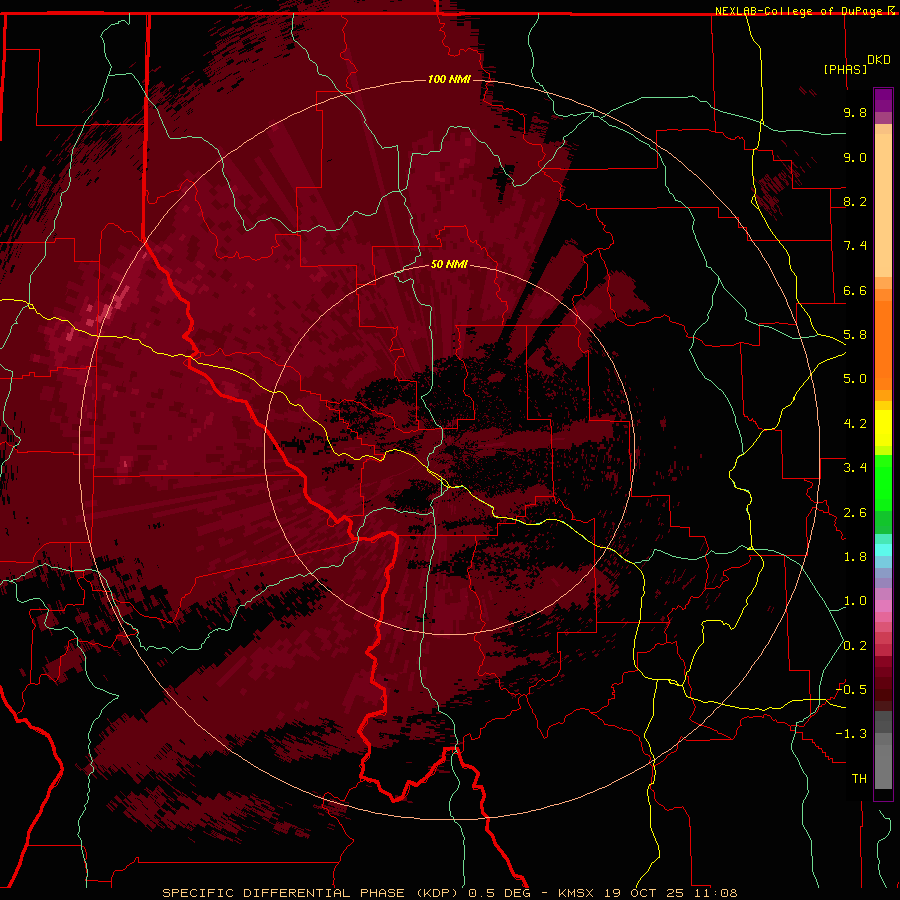
Task: Click the DKD product label
Action: [879, 60]
